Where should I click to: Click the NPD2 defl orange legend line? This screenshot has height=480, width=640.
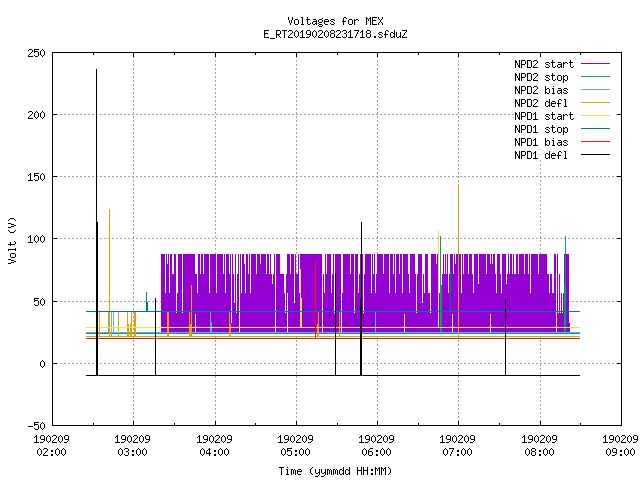coord(595,103)
